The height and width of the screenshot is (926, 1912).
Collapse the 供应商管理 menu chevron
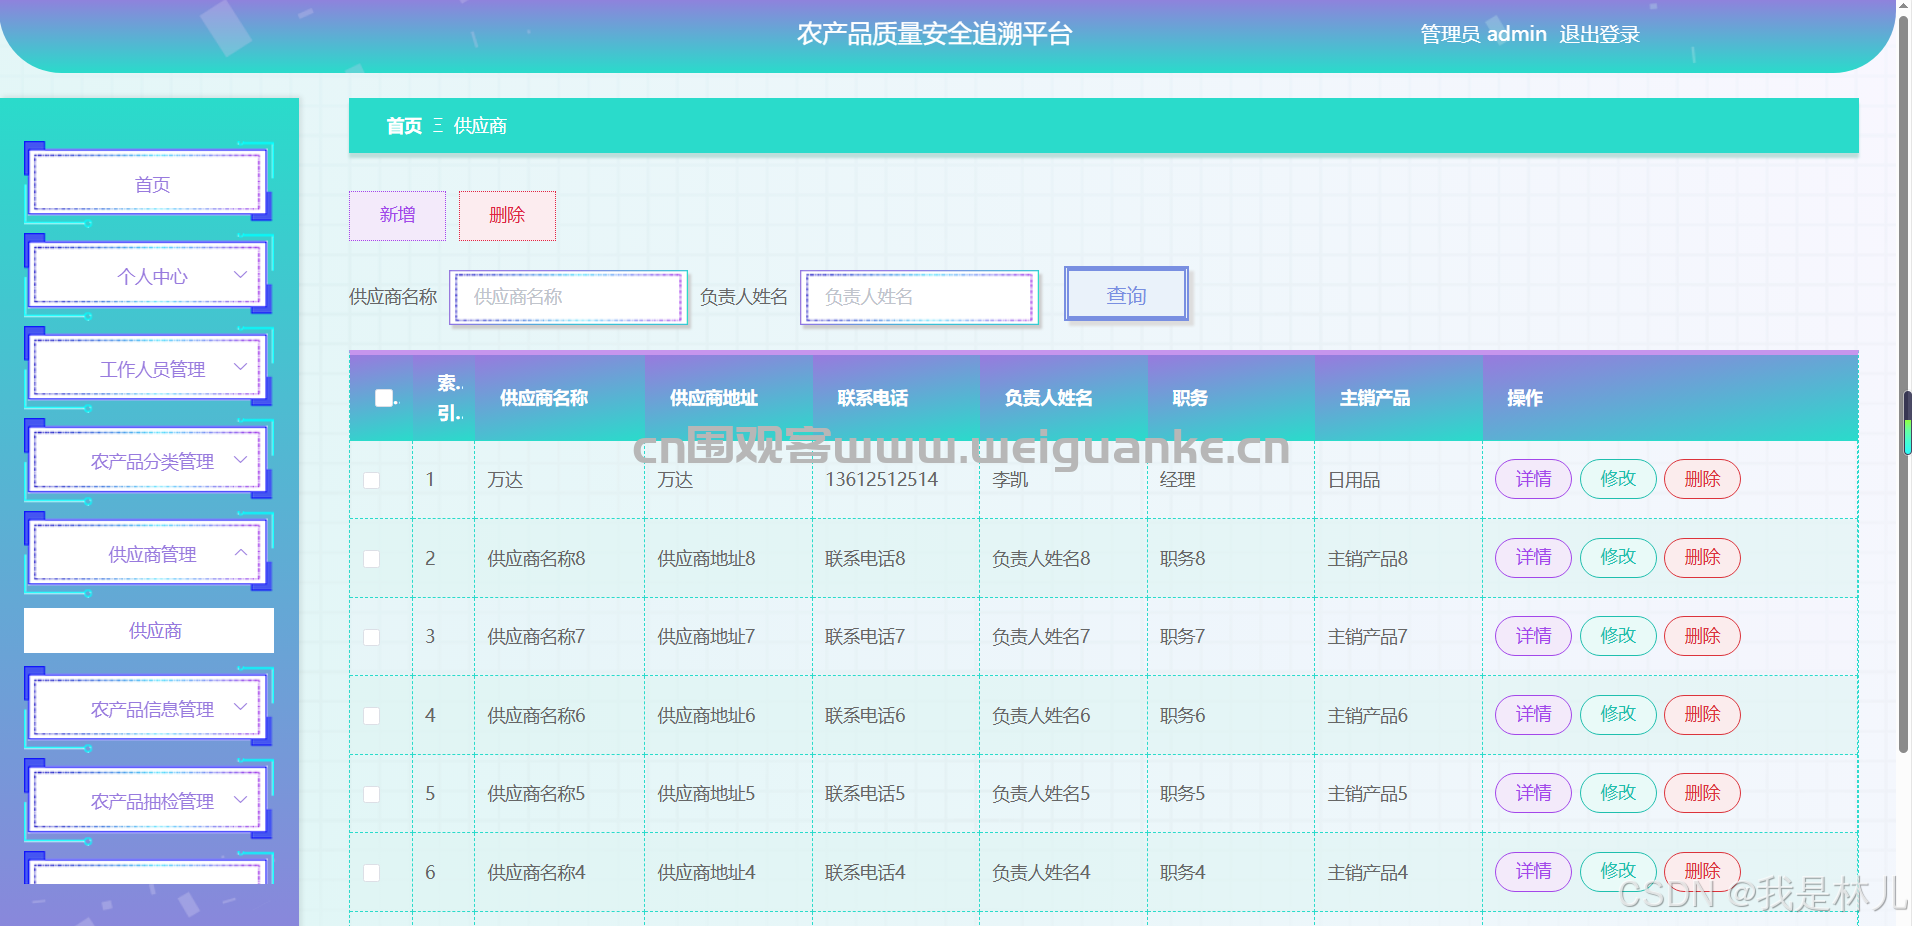click(240, 552)
